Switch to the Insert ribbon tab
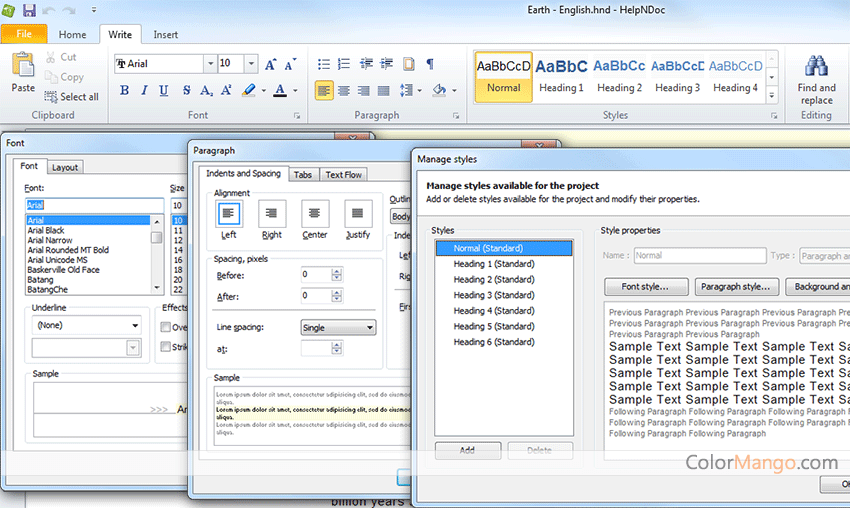850x508 pixels. [x=166, y=35]
